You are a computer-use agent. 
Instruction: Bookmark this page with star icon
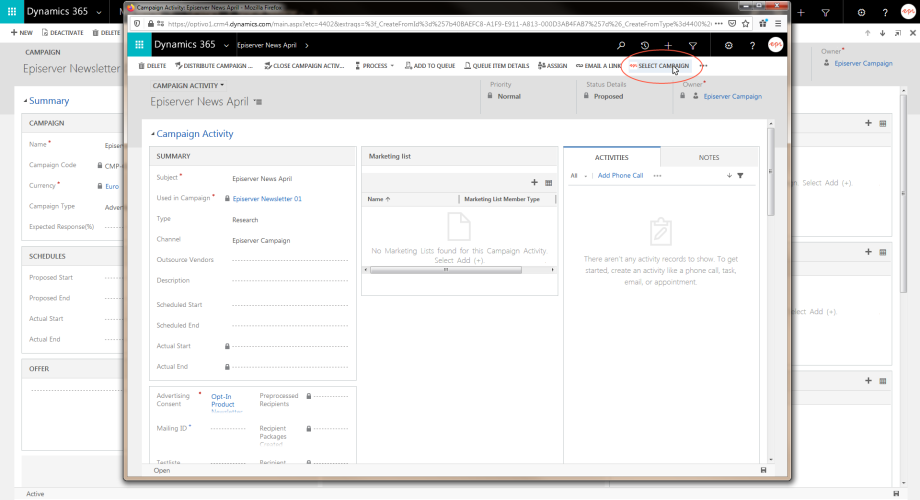(745, 23)
